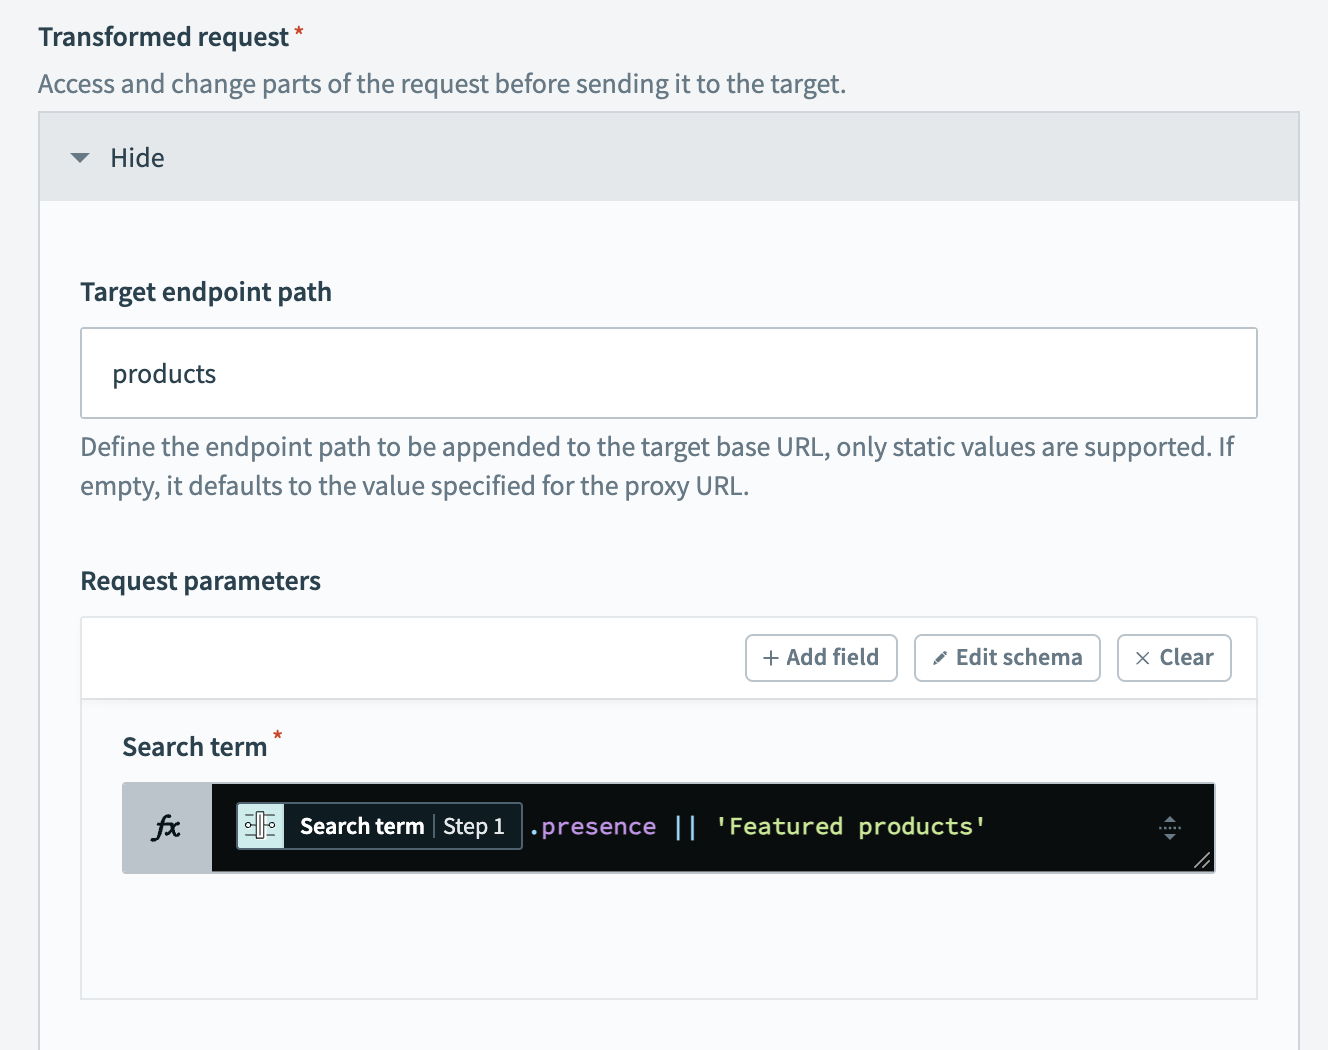Click the 'Featured products' string in formula

(x=850, y=827)
